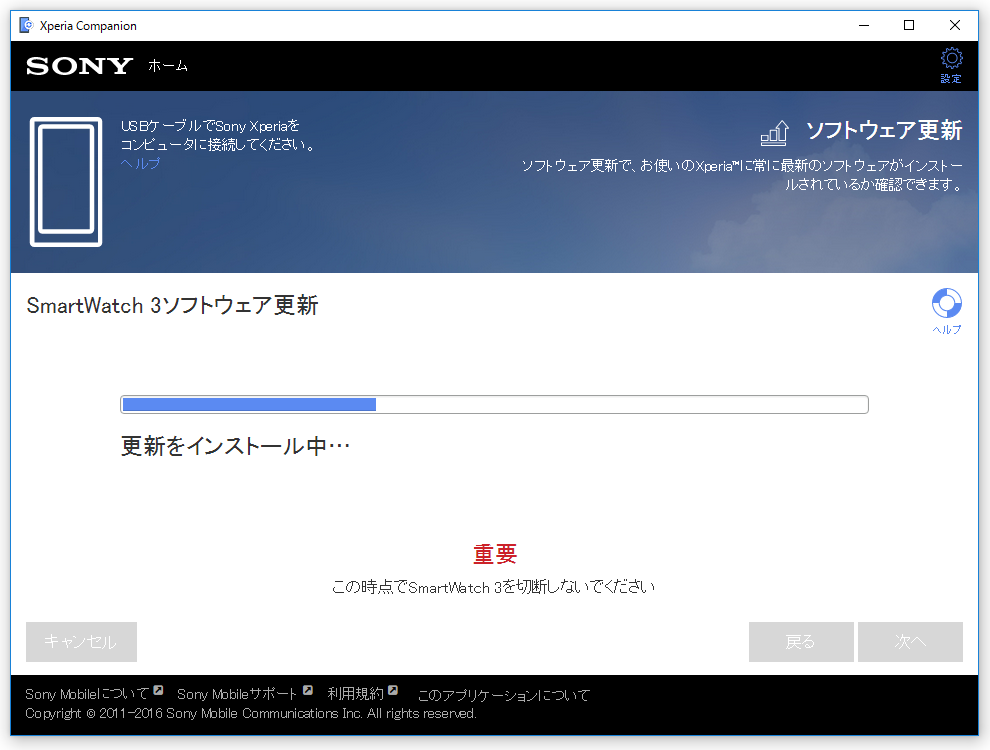
Task: Maximize the Xperia Companion window
Action: (909, 25)
